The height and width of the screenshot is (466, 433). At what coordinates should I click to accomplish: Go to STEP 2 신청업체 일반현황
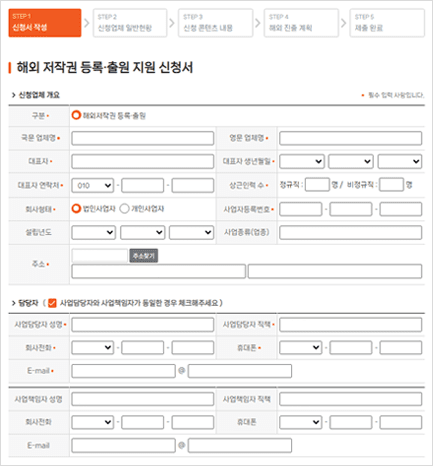click(x=130, y=23)
